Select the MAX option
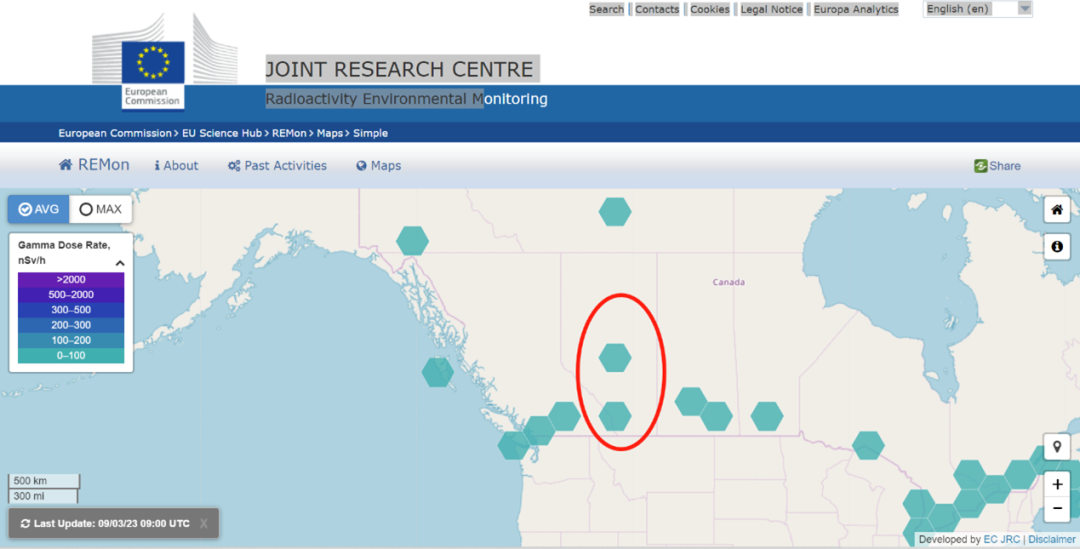Viewport: 1080px width, 549px height. point(101,209)
